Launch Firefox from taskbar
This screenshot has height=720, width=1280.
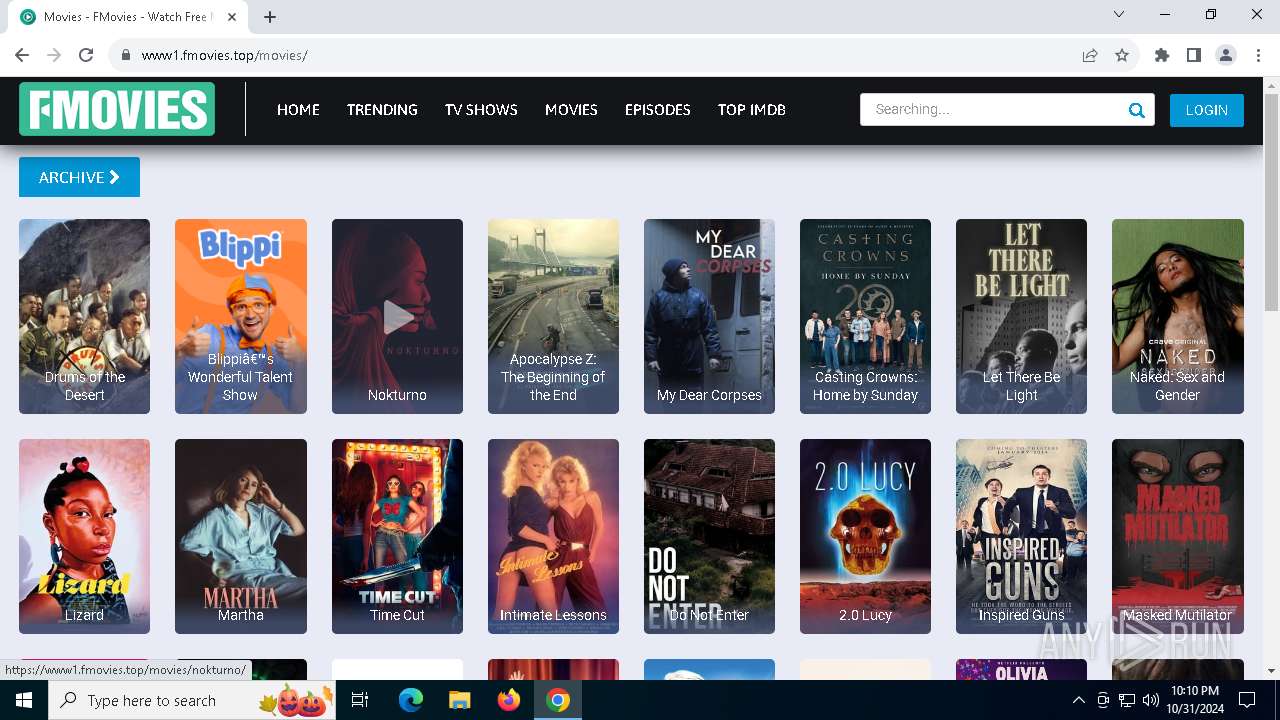[509, 700]
